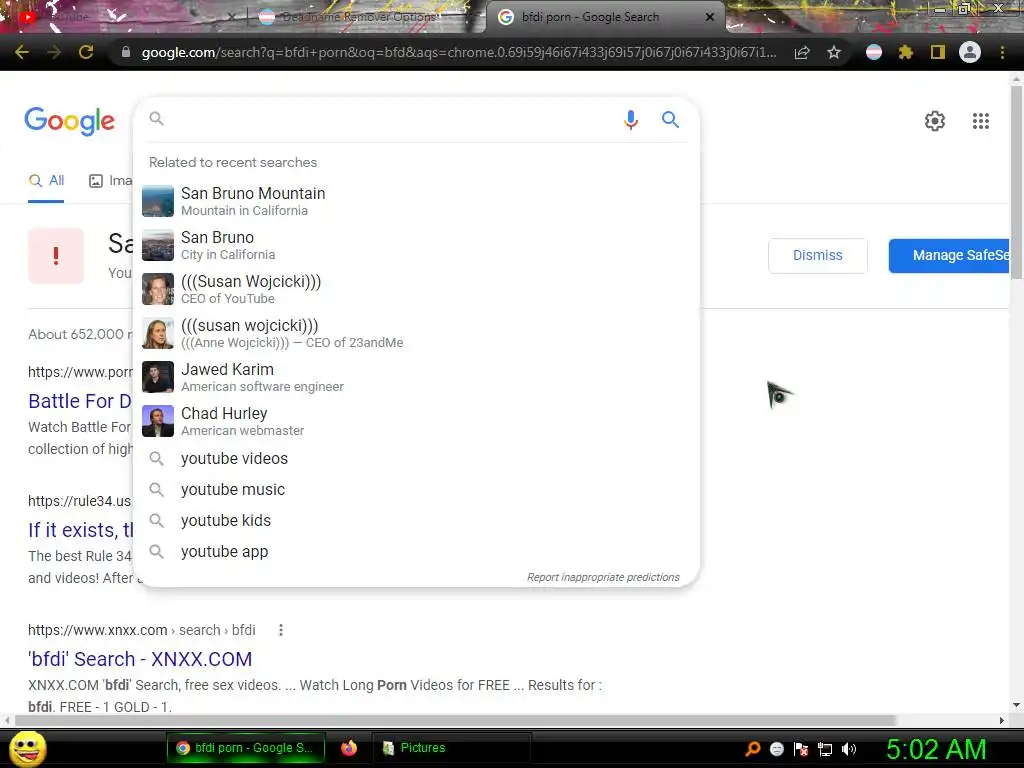The image size is (1024, 768).
Task: Bookmark this page with the star icon
Action: tap(834, 52)
